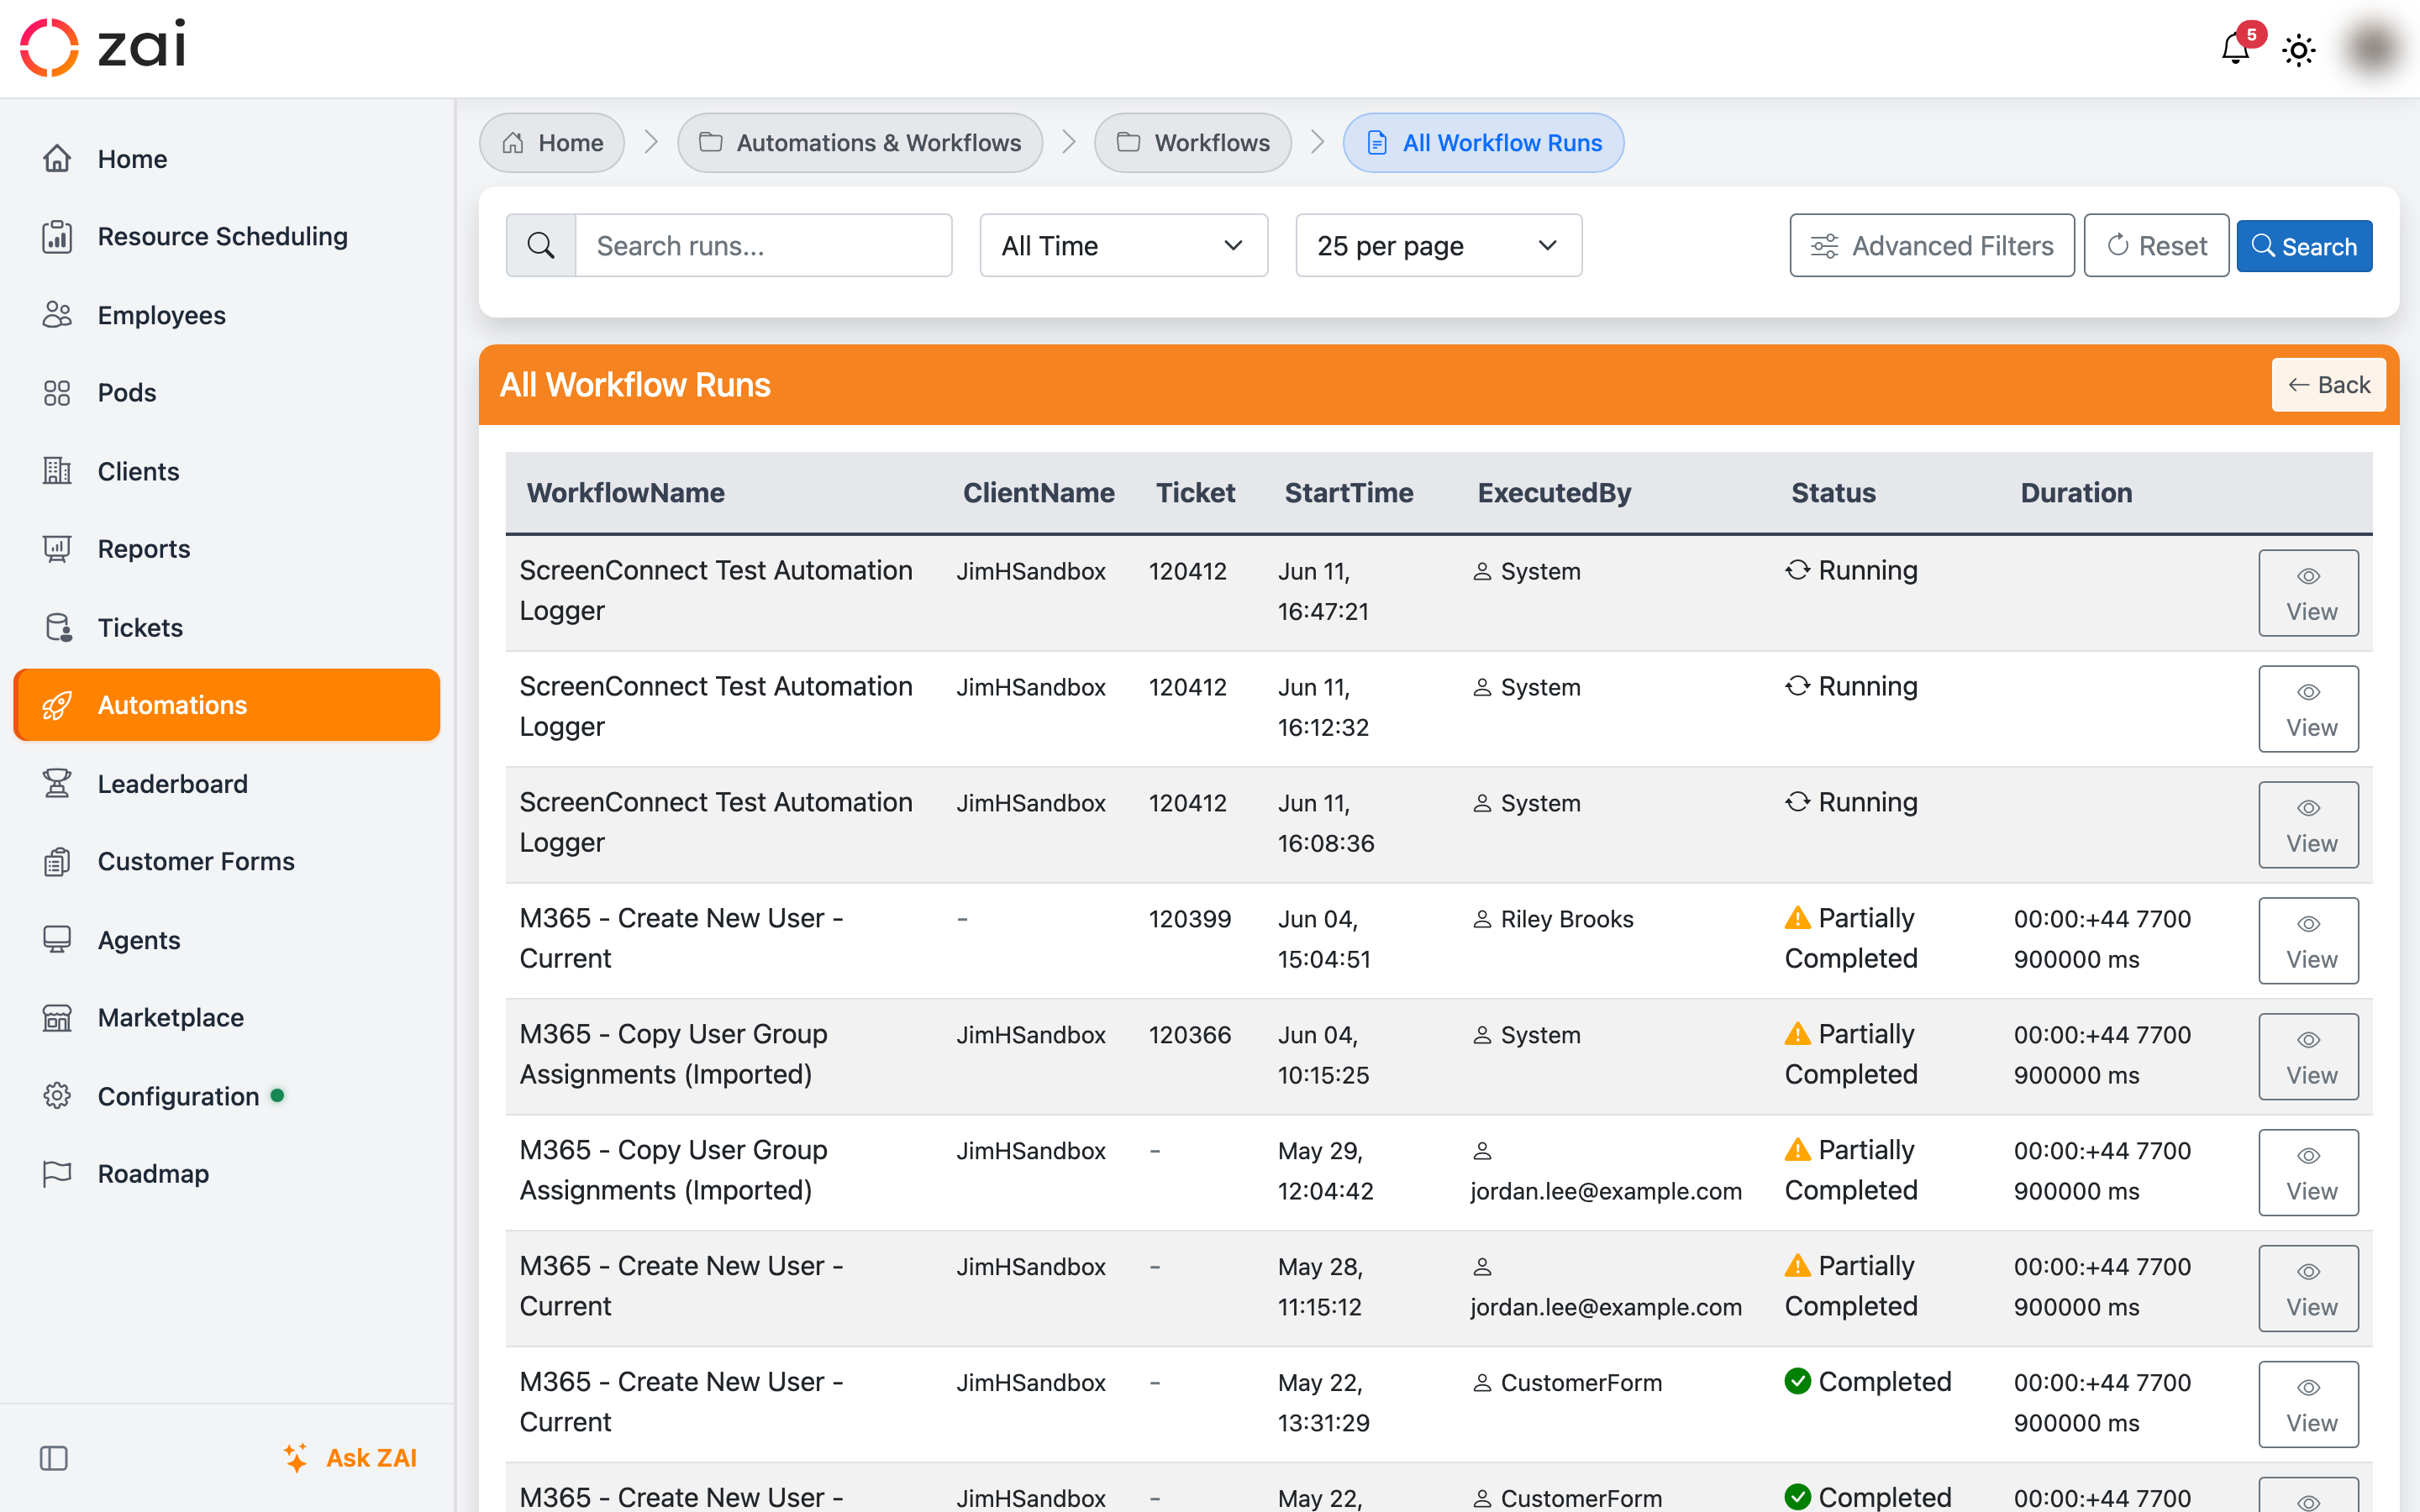2420x1512 pixels.
Task: Click the ClientName column header
Action: click(1038, 493)
